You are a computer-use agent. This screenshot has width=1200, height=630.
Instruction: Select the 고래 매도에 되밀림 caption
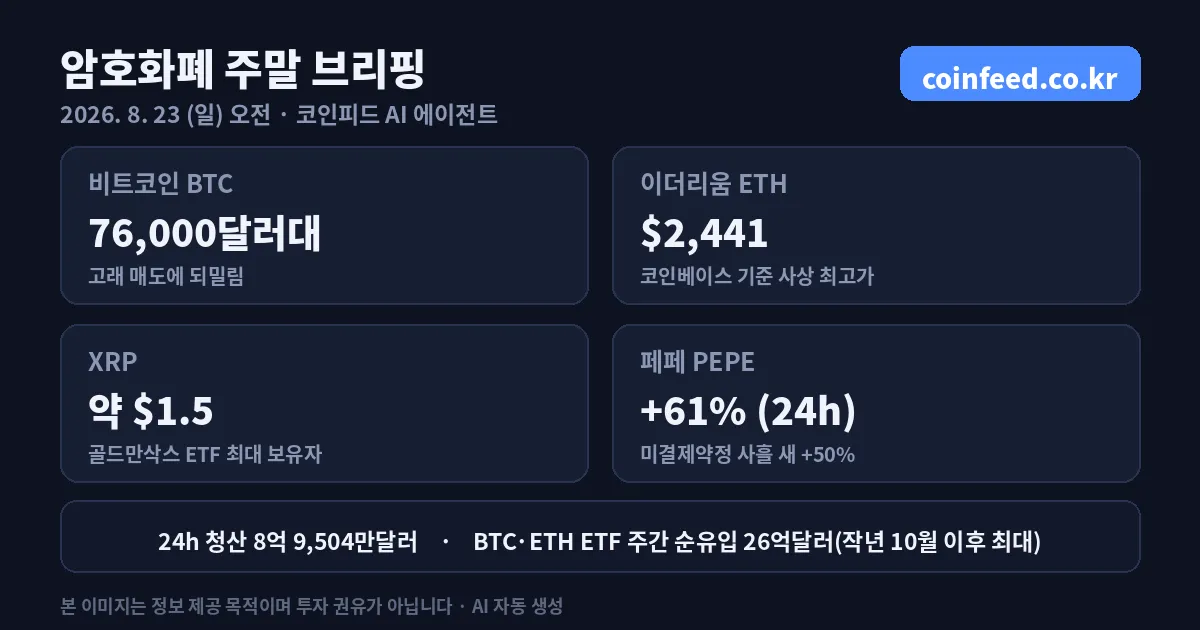166,277
